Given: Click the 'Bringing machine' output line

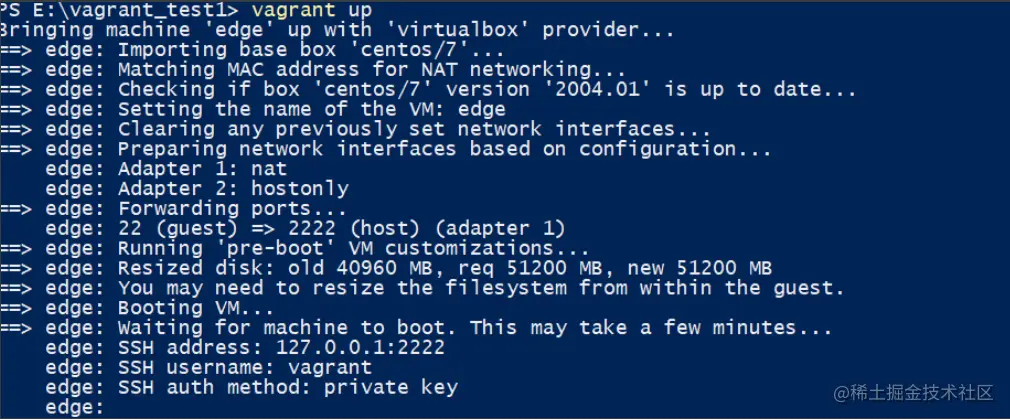Looking at the screenshot, I should [337, 31].
